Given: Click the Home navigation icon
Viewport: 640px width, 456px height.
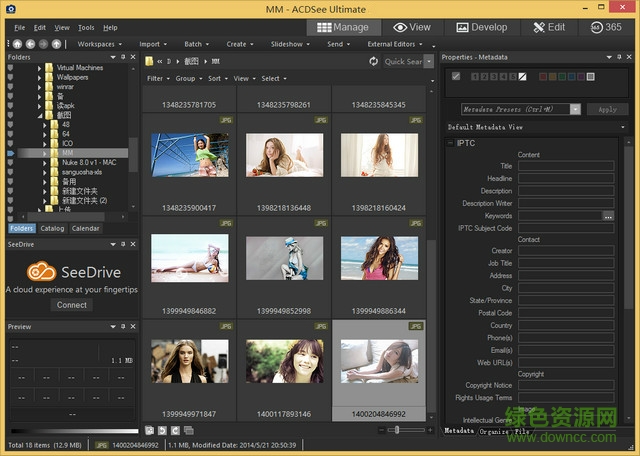Looking at the screenshot, I should [x=17, y=44].
